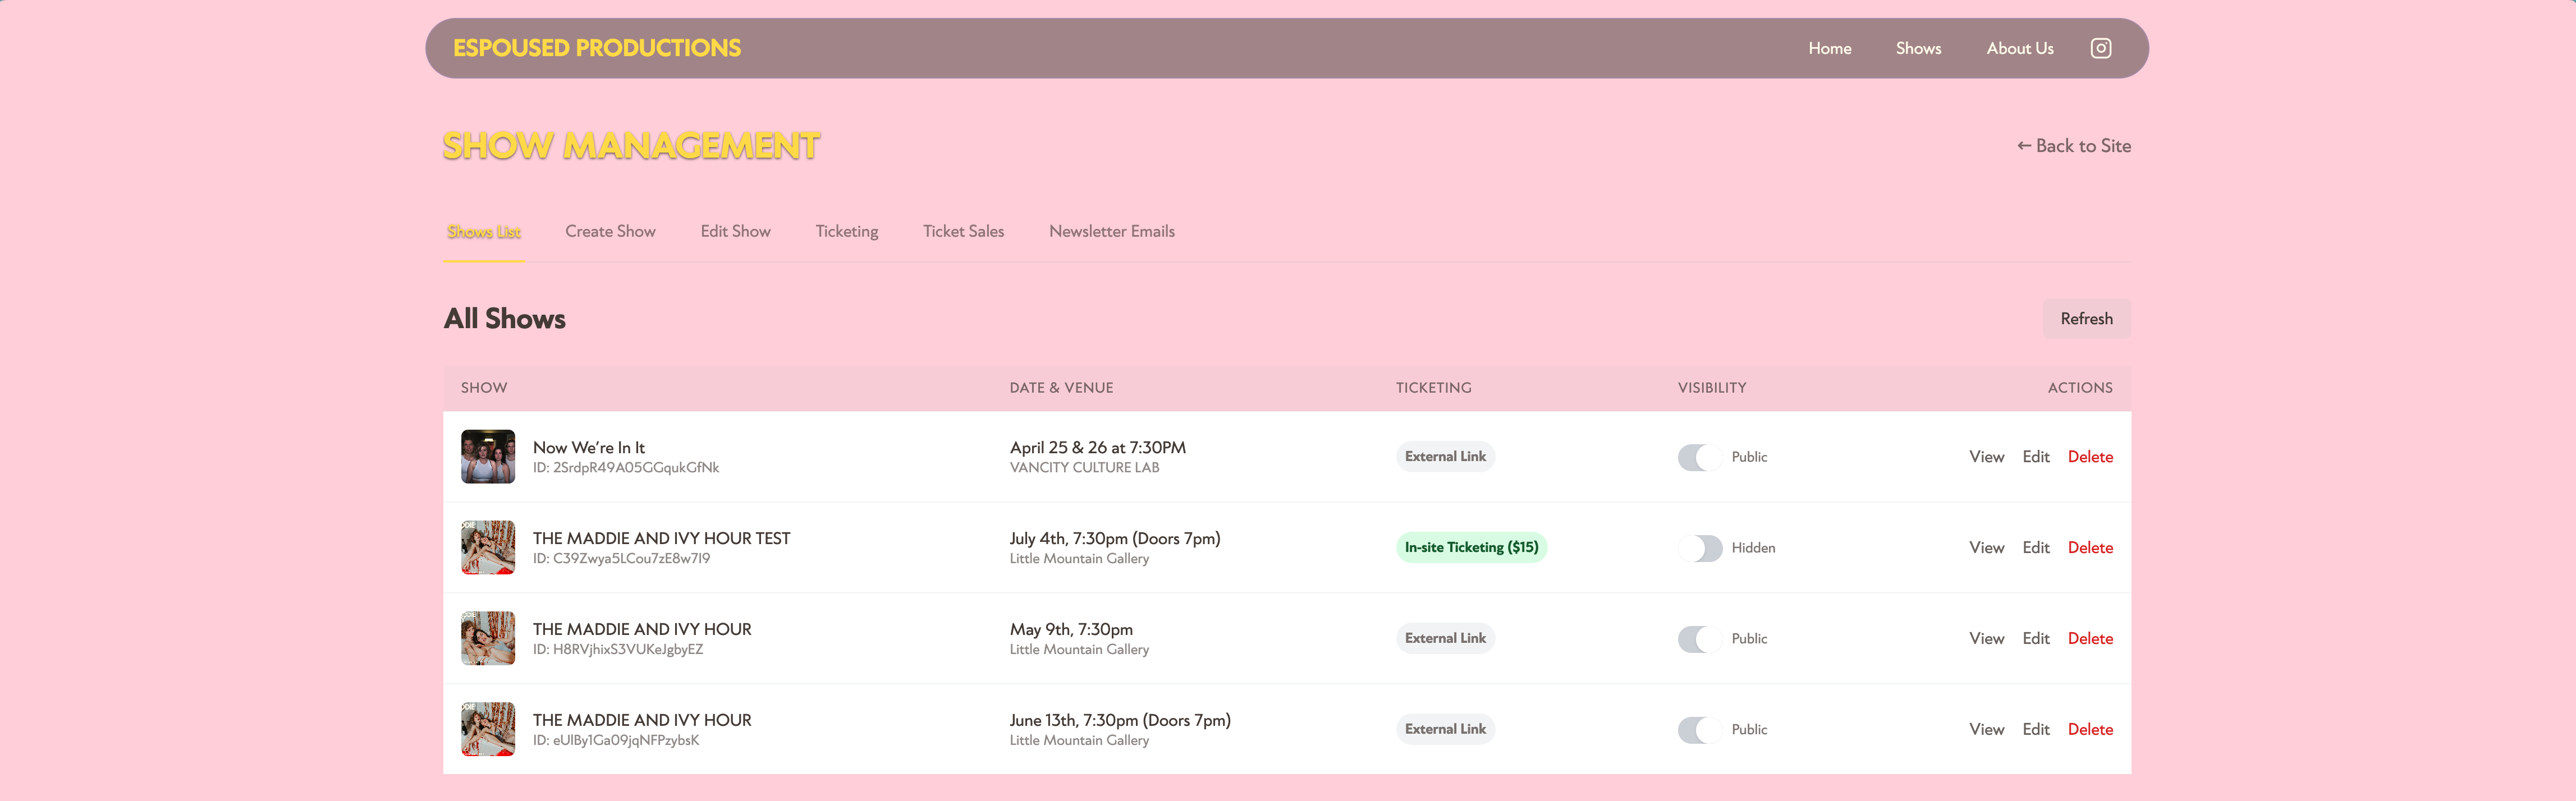The image size is (2576, 801).
Task: Open the Ticket Sales tab
Action: (963, 231)
